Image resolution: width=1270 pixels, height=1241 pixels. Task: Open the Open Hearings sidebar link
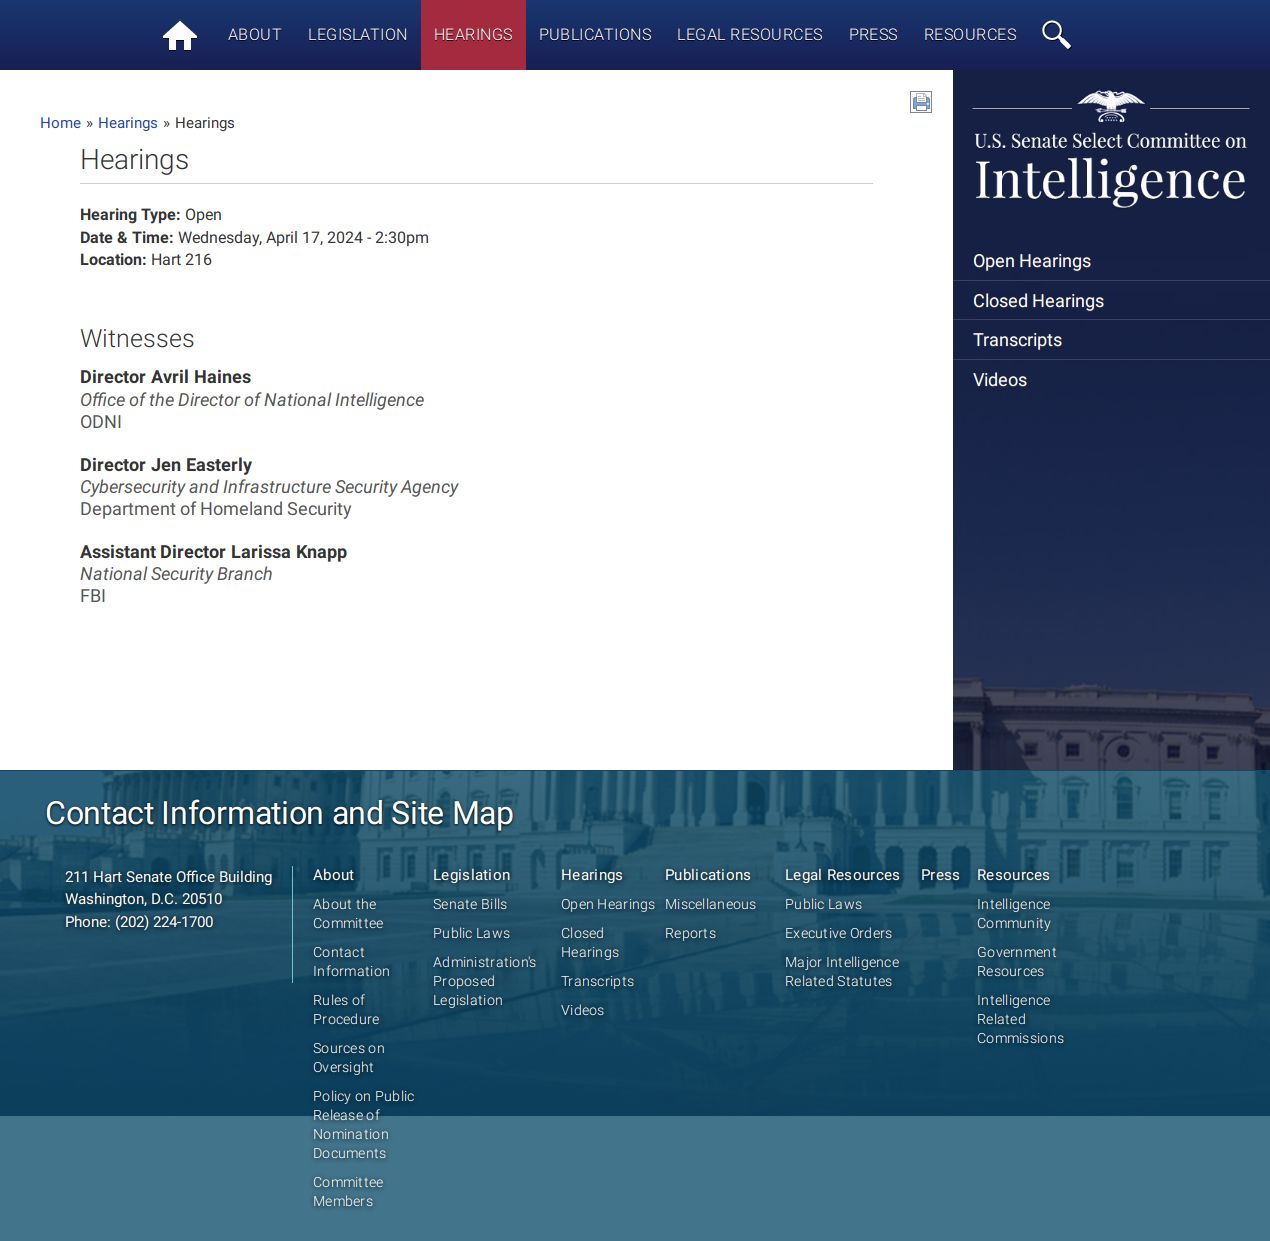click(1032, 261)
